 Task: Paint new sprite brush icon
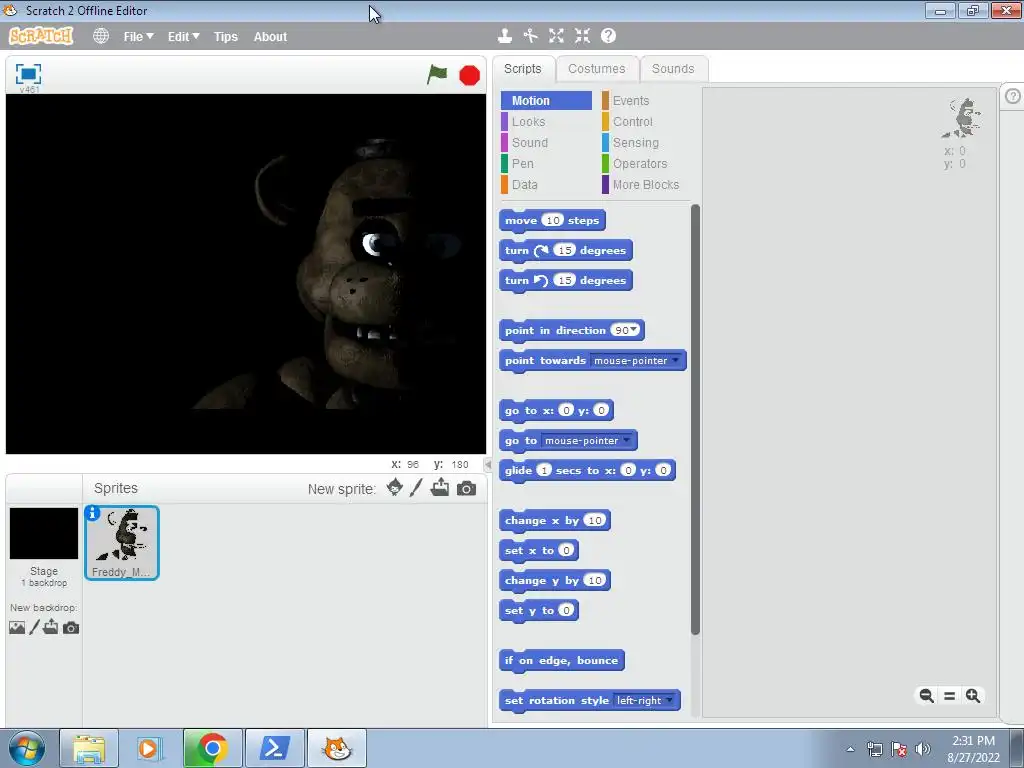tap(416, 487)
